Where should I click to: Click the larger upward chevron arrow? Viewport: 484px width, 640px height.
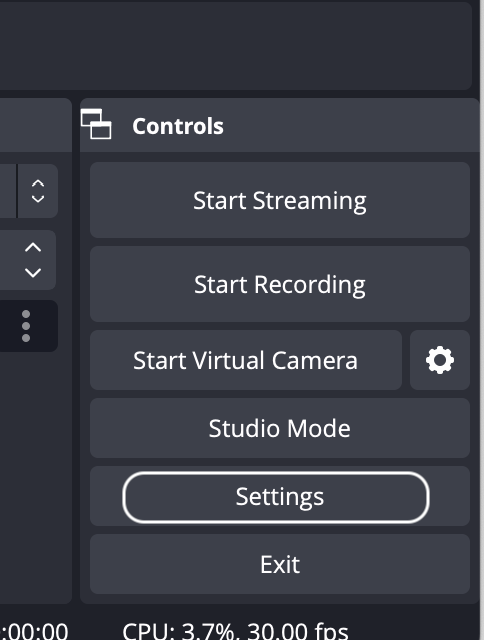[33, 247]
